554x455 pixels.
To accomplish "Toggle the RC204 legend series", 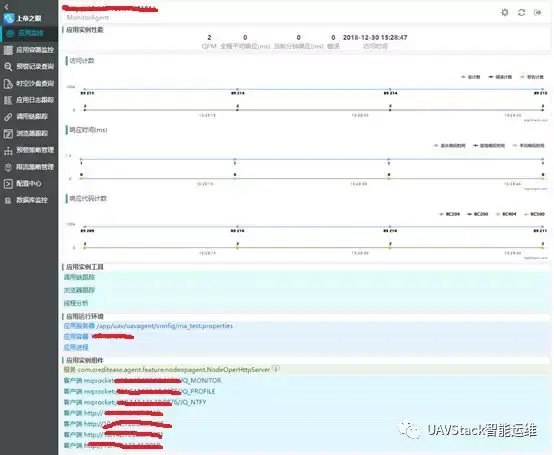I will pos(449,214).
